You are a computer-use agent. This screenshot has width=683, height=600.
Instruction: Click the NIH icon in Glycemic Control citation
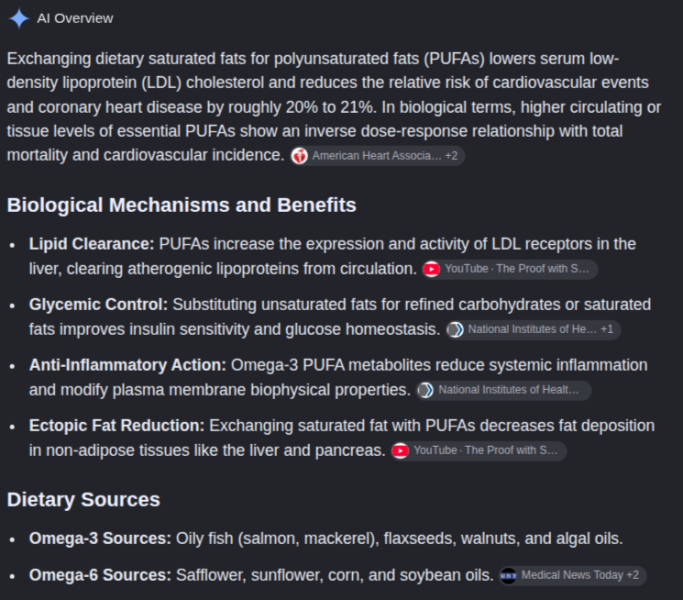click(x=455, y=330)
